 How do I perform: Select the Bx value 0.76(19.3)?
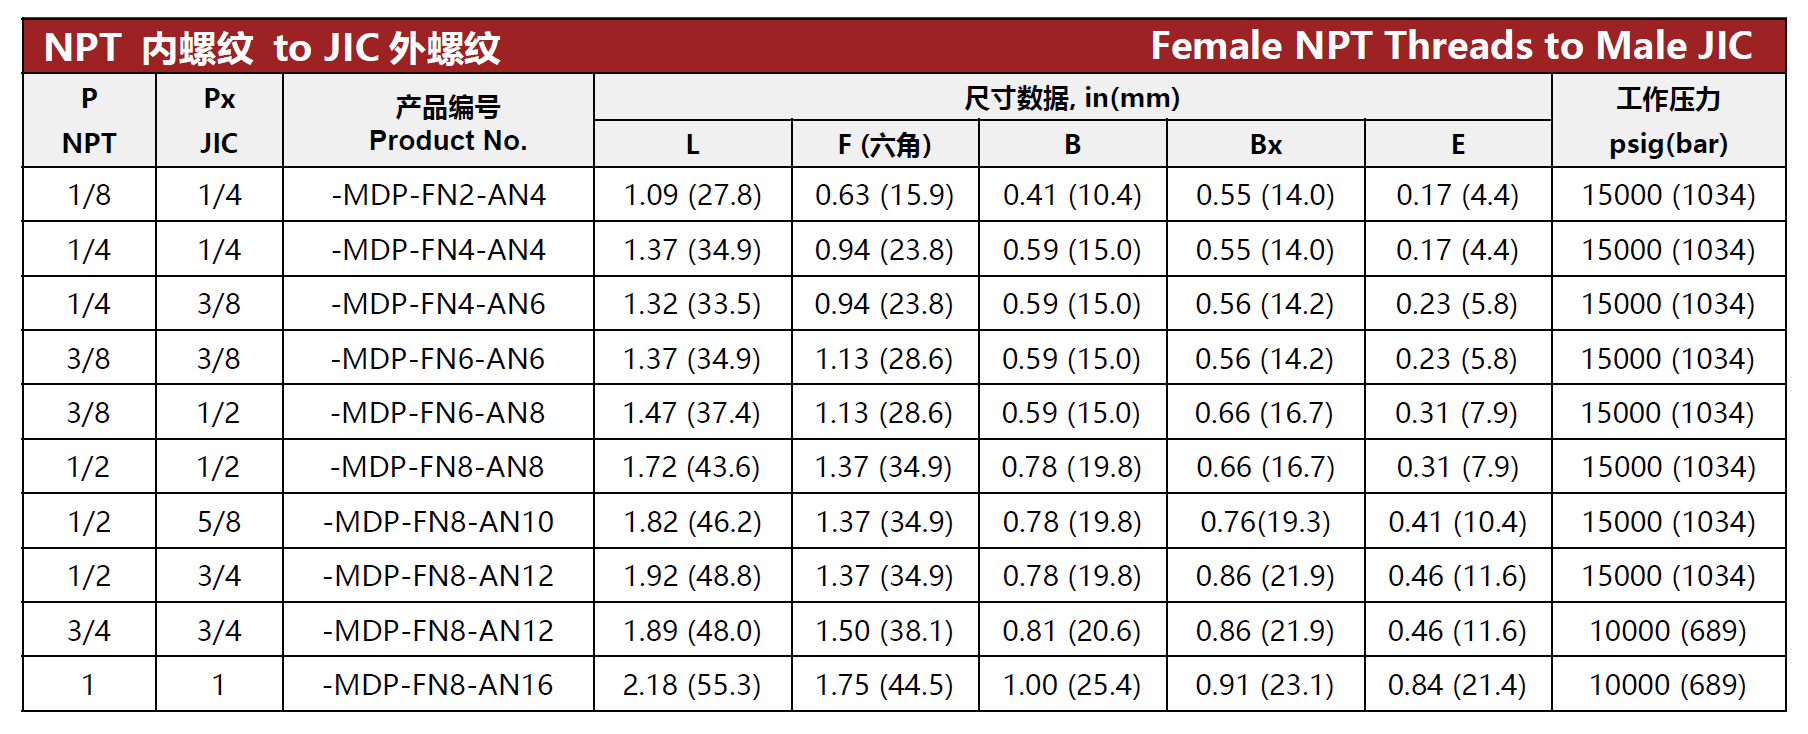pyautogui.click(x=1265, y=522)
